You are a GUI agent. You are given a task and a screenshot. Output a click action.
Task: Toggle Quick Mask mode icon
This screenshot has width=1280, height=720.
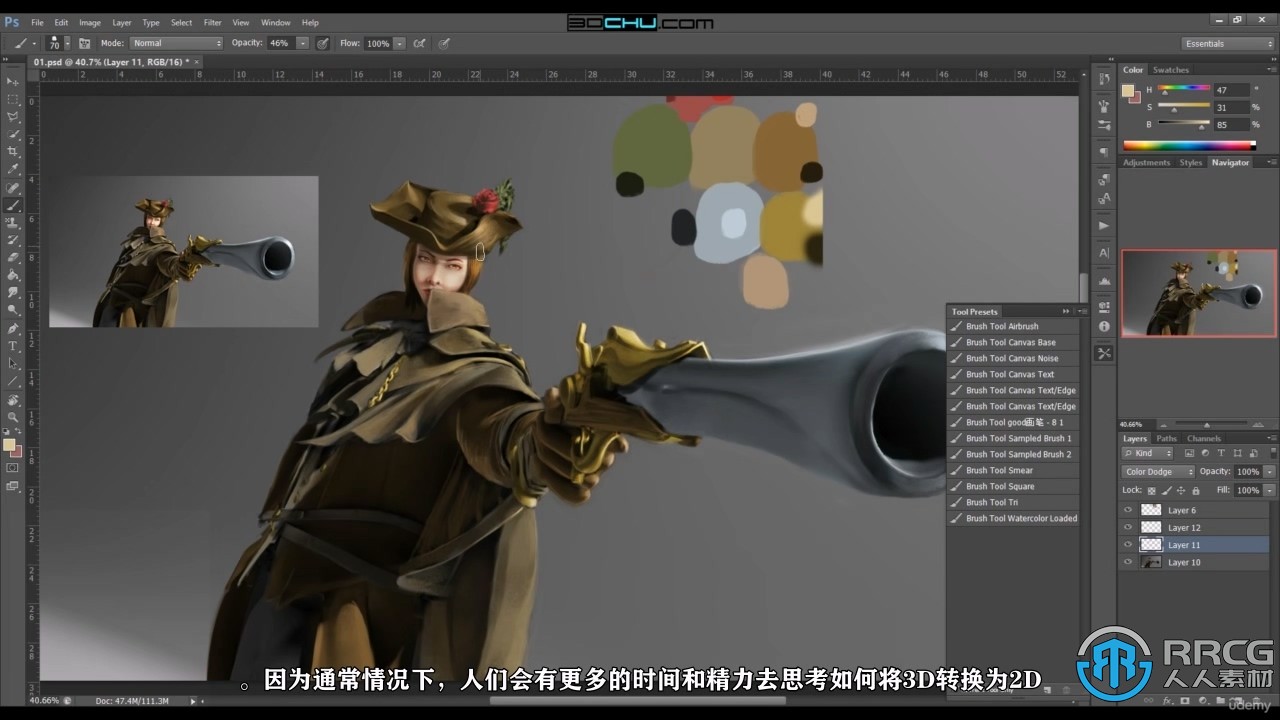pos(13,468)
